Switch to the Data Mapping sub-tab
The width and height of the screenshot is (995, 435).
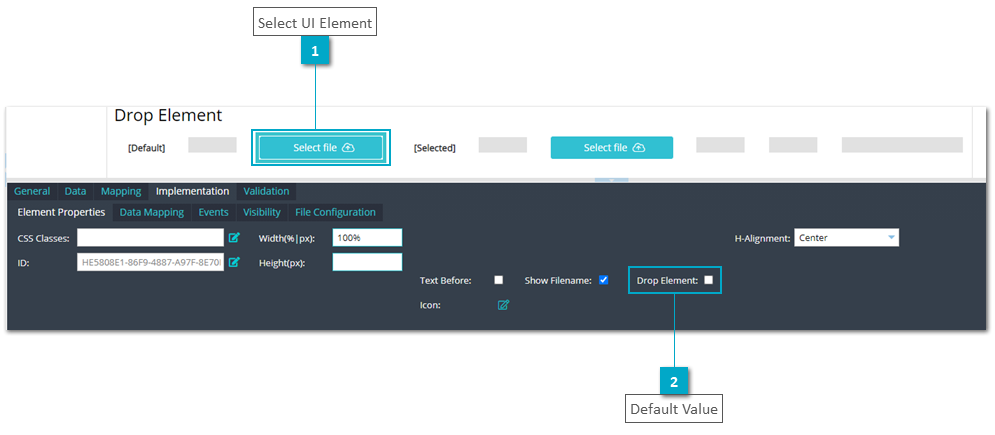tap(152, 212)
